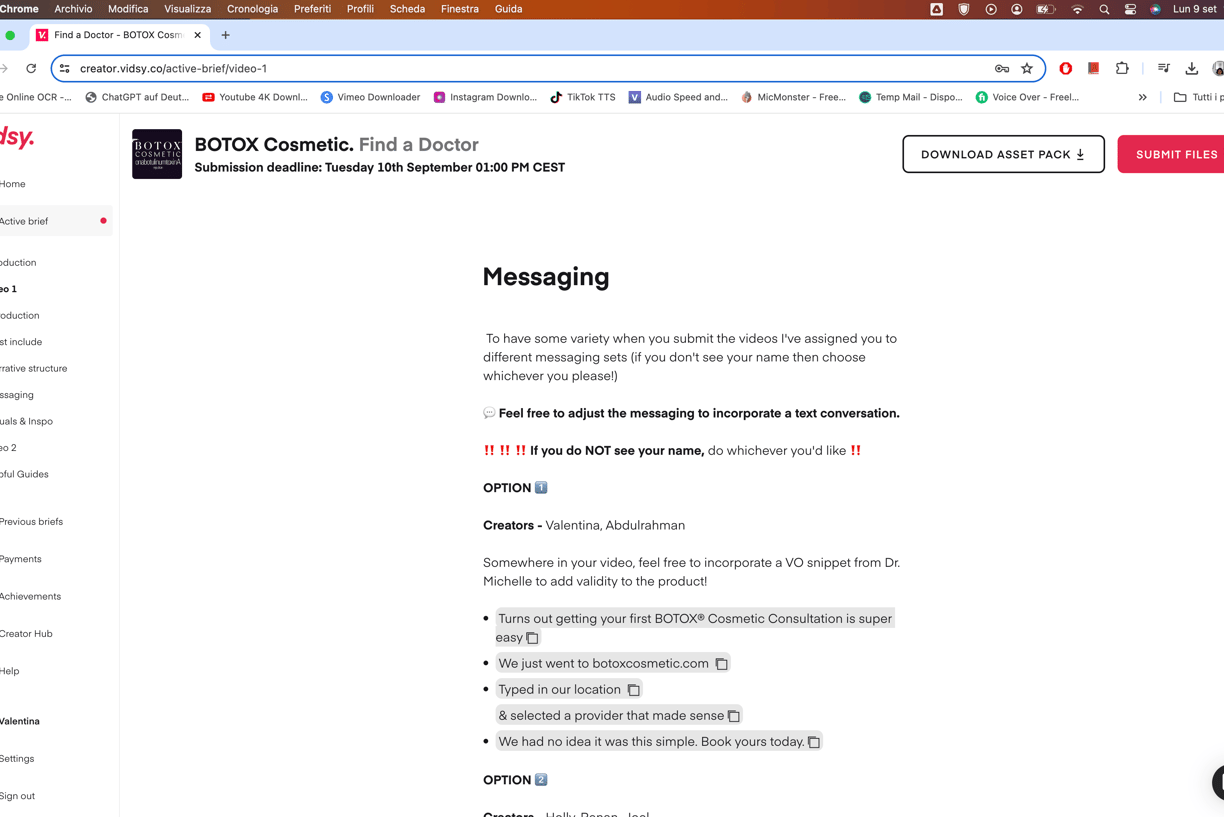Open the Preferiti menu
The image size is (1224, 817).
pos(313,9)
